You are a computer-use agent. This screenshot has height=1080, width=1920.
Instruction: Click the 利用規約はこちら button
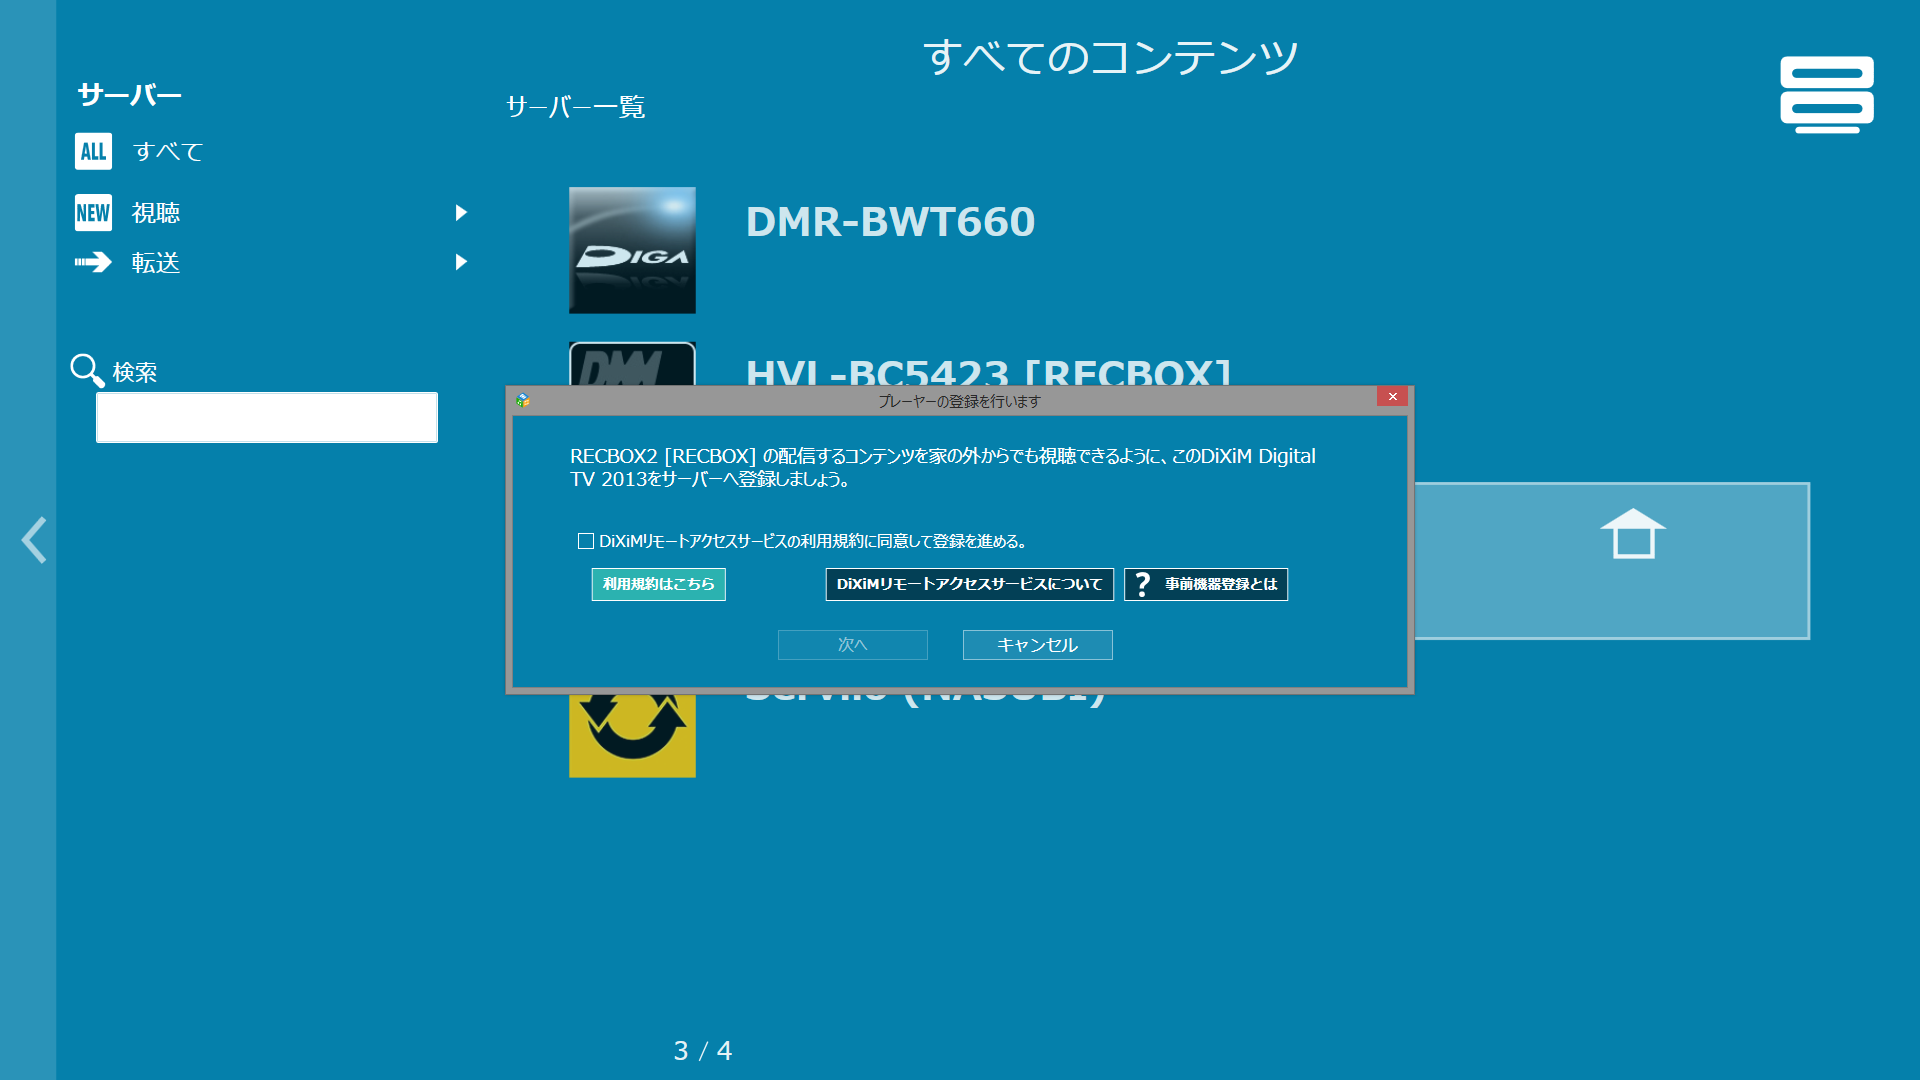pyautogui.click(x=658, y=584)
